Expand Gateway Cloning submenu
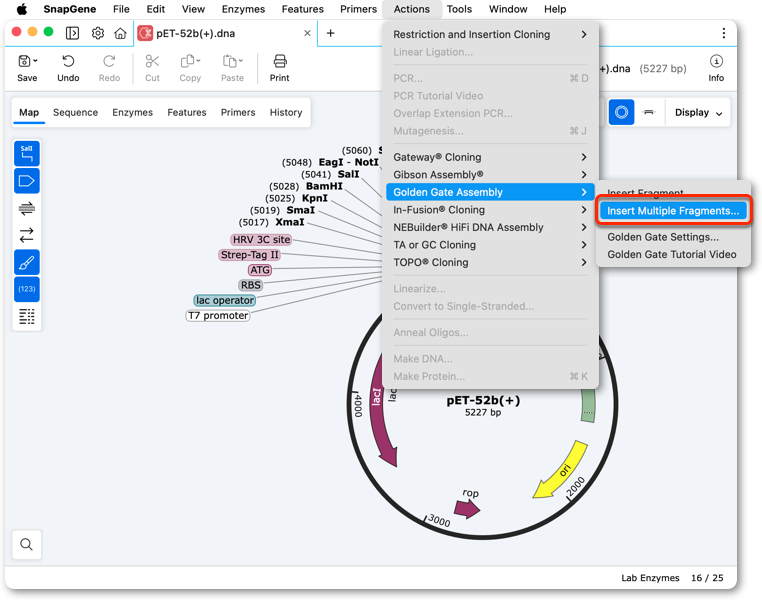762x600 pixels. tap(490, 157)
